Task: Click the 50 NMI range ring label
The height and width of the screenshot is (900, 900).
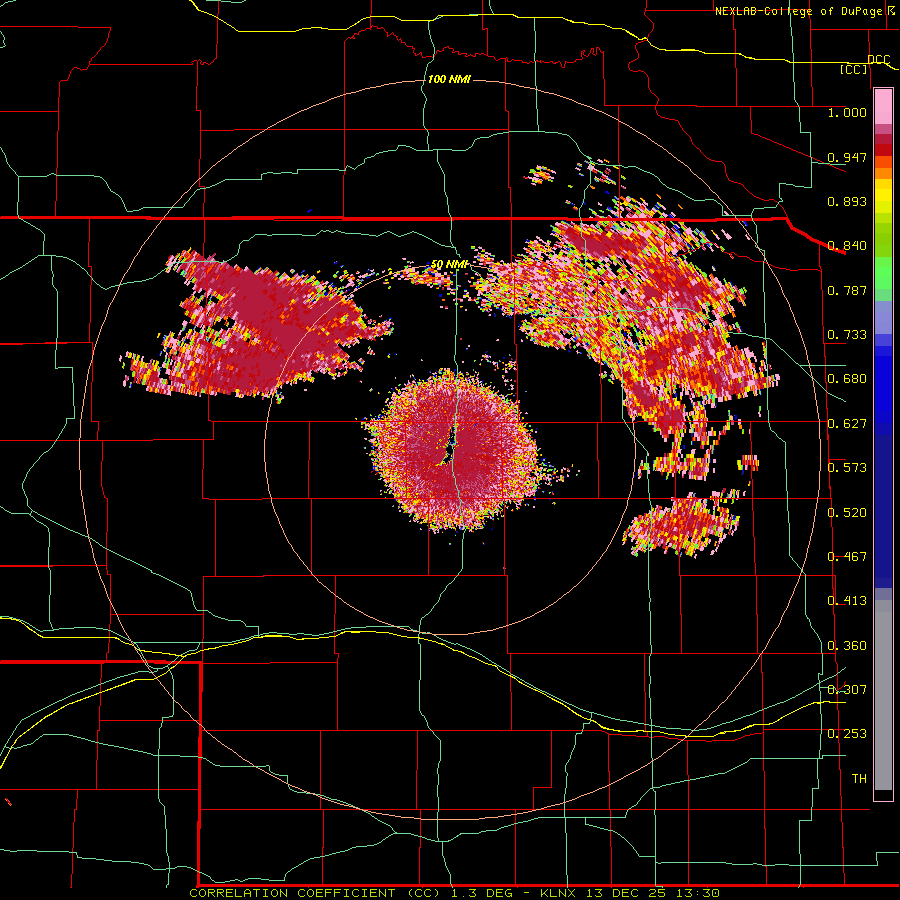Action: [x=449, y=265]
